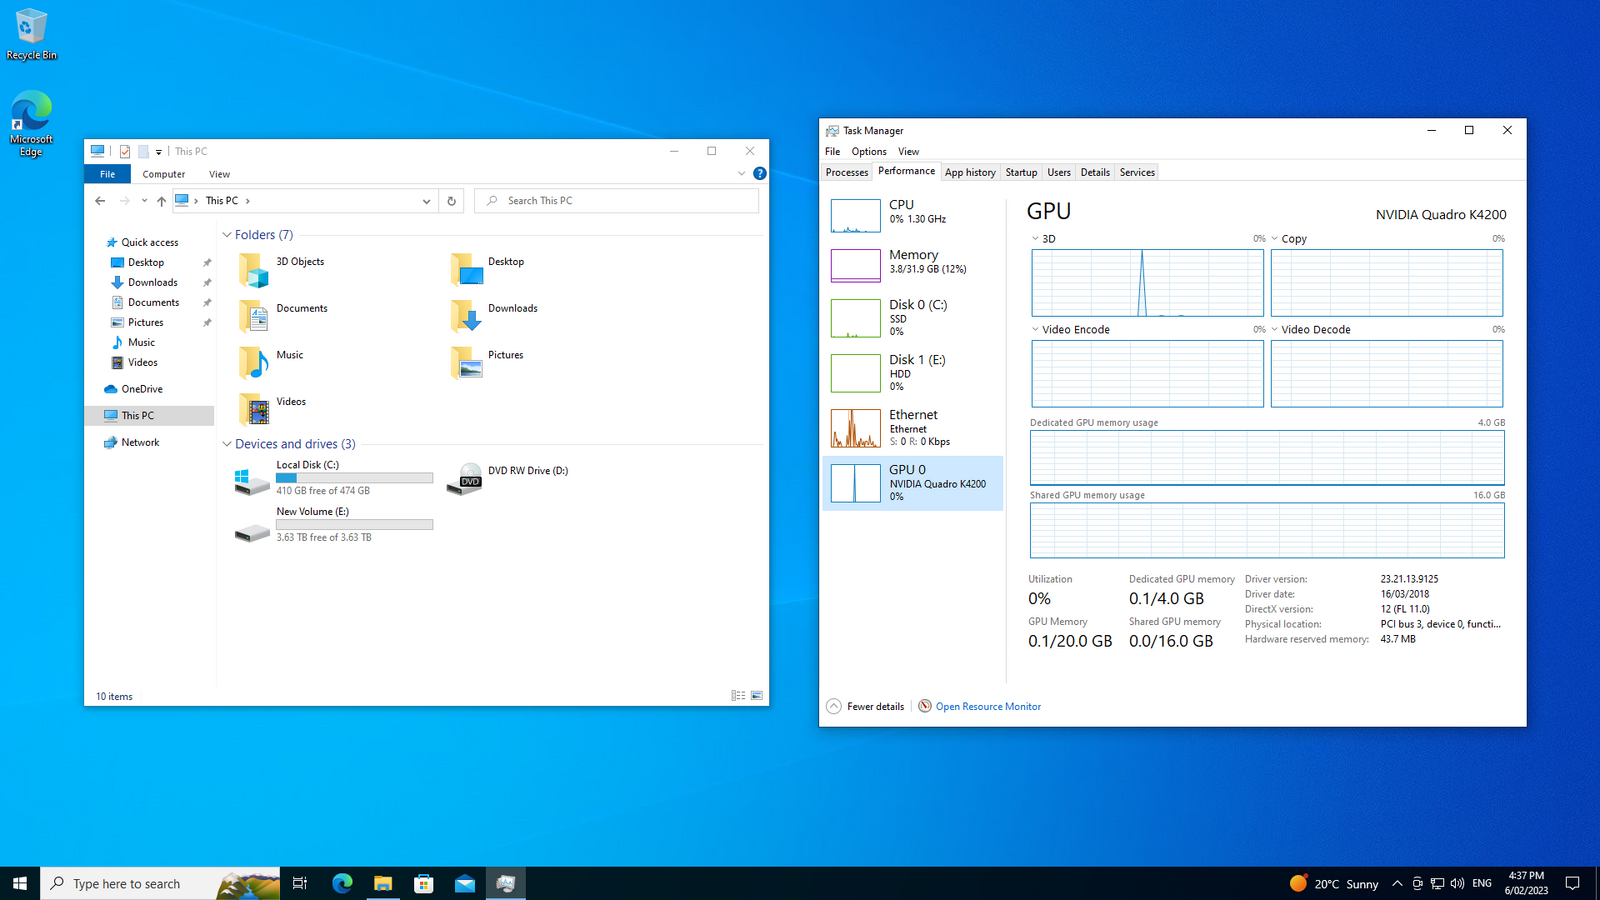Viewport: 1600px width, 900px height.
Task: Switch to details view layout icon
Action: 738,695
